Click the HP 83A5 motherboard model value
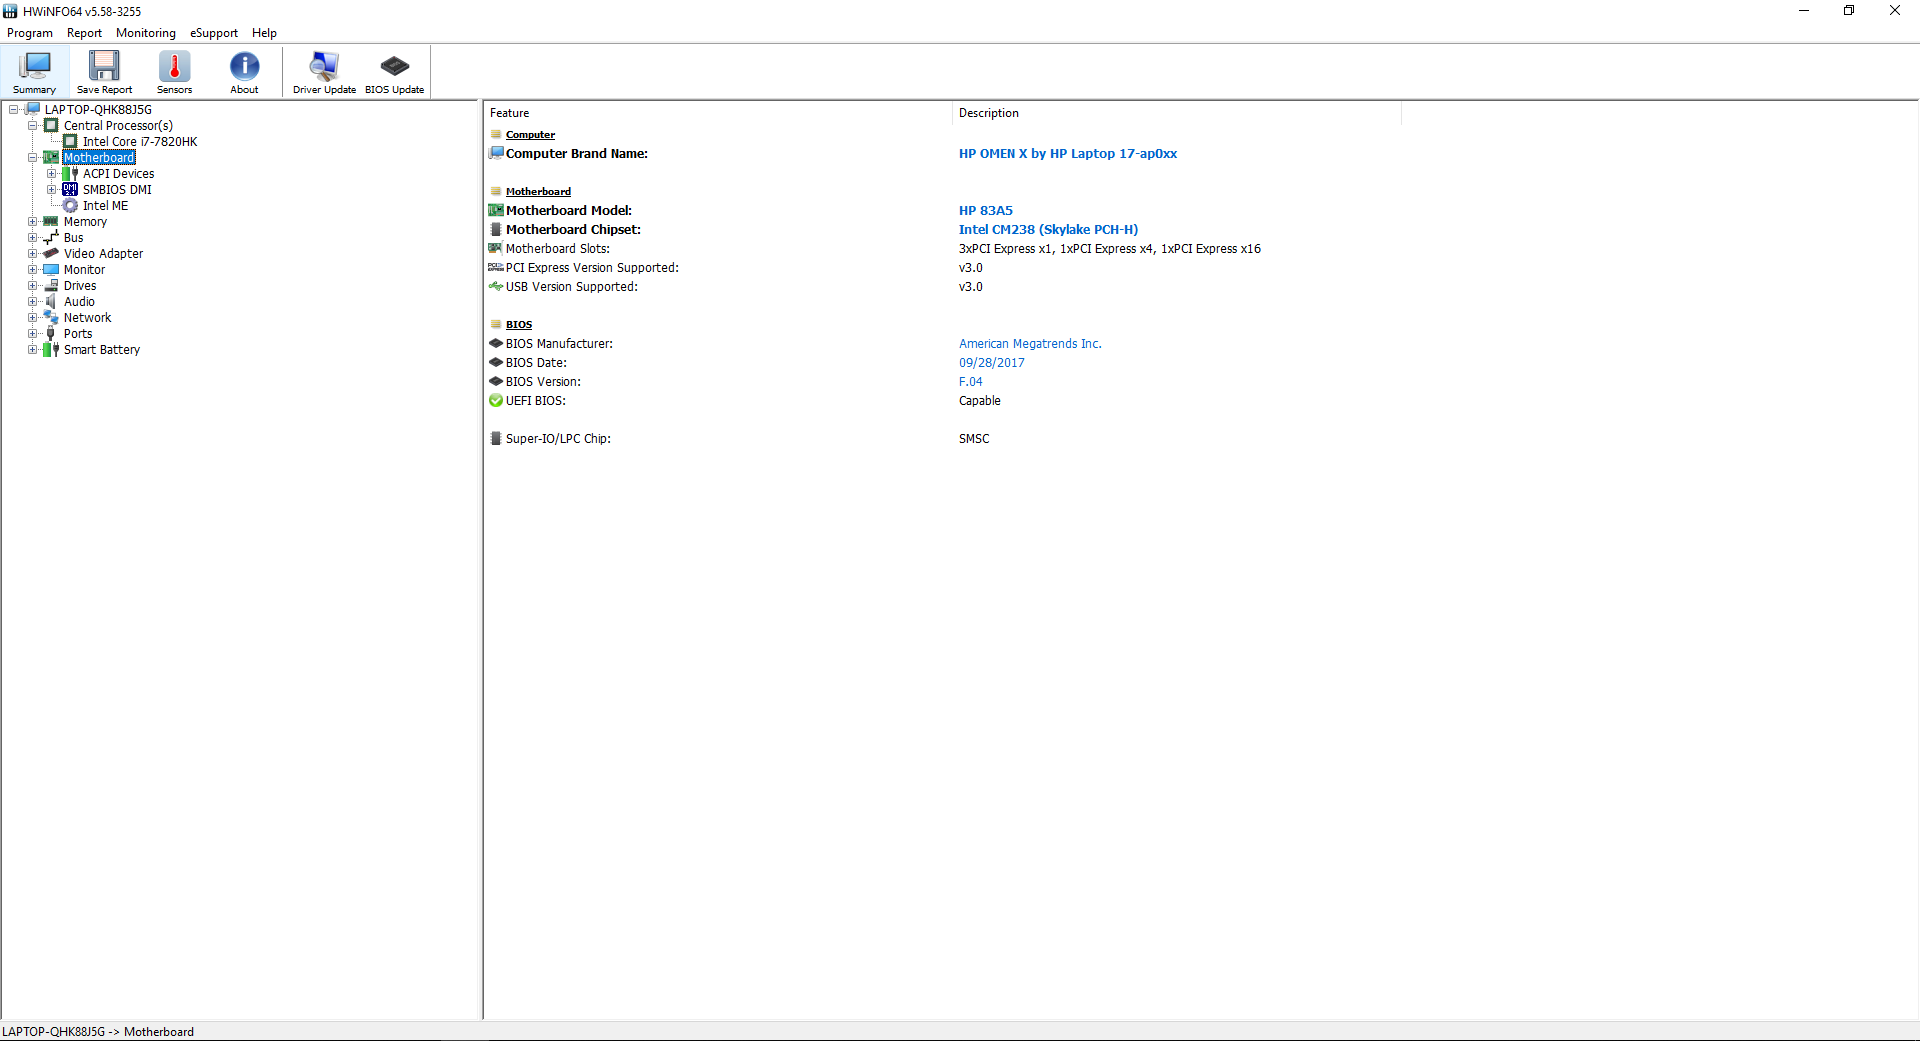Screen dimensions: 1920x1041 click(986, 211)
